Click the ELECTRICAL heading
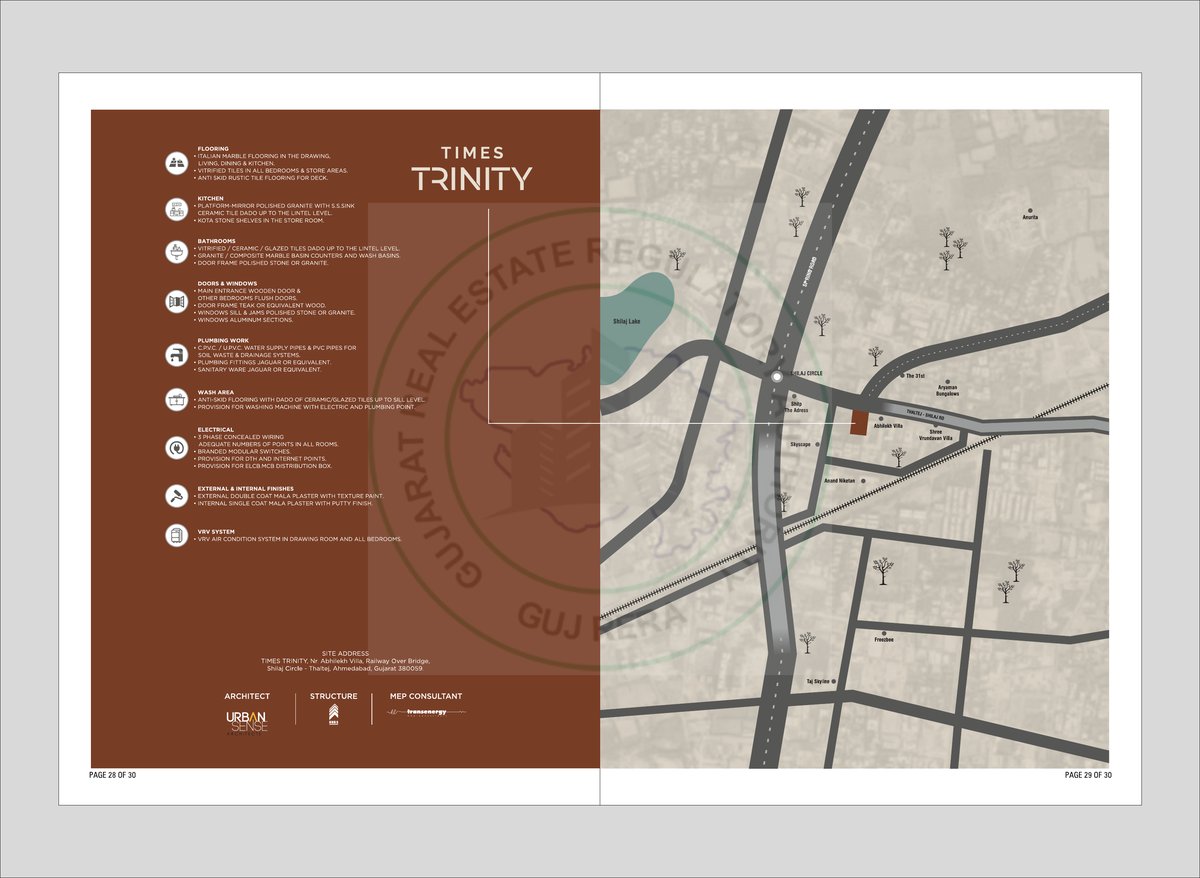This screenshot has height=878, width=1200. click(x=215, y=430)
